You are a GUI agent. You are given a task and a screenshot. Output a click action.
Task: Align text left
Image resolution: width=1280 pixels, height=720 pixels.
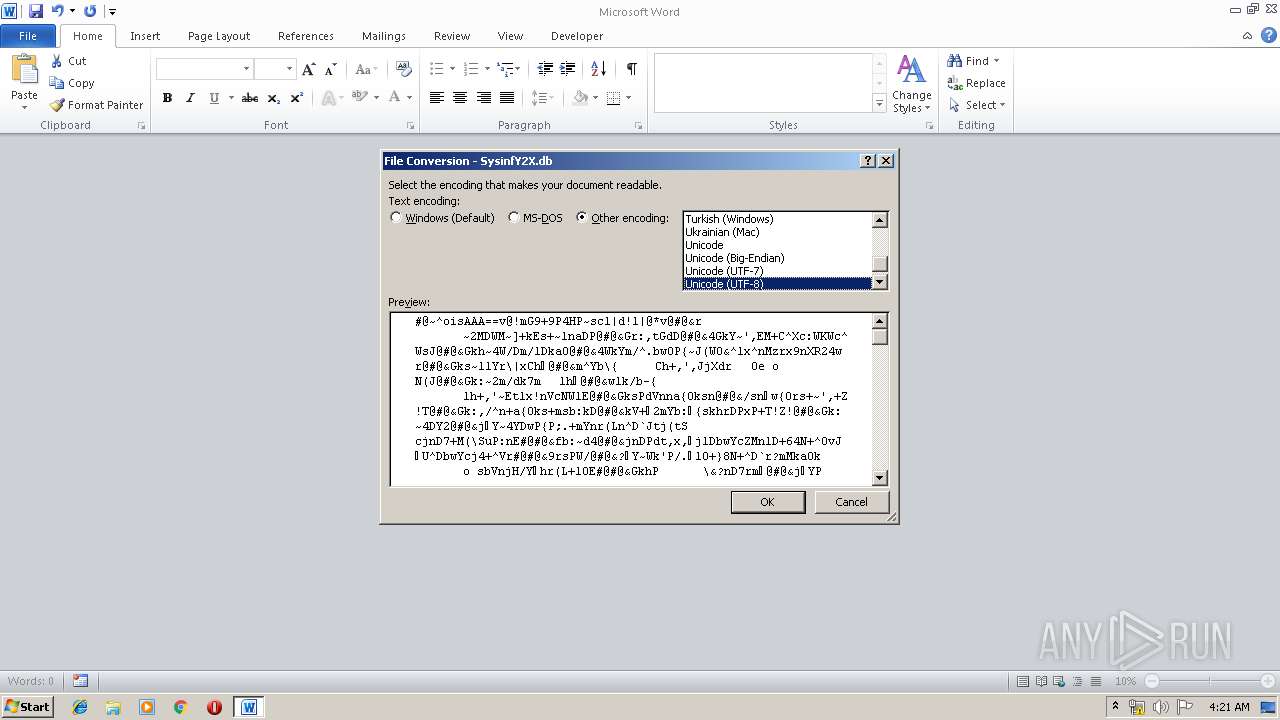point(437,98)
